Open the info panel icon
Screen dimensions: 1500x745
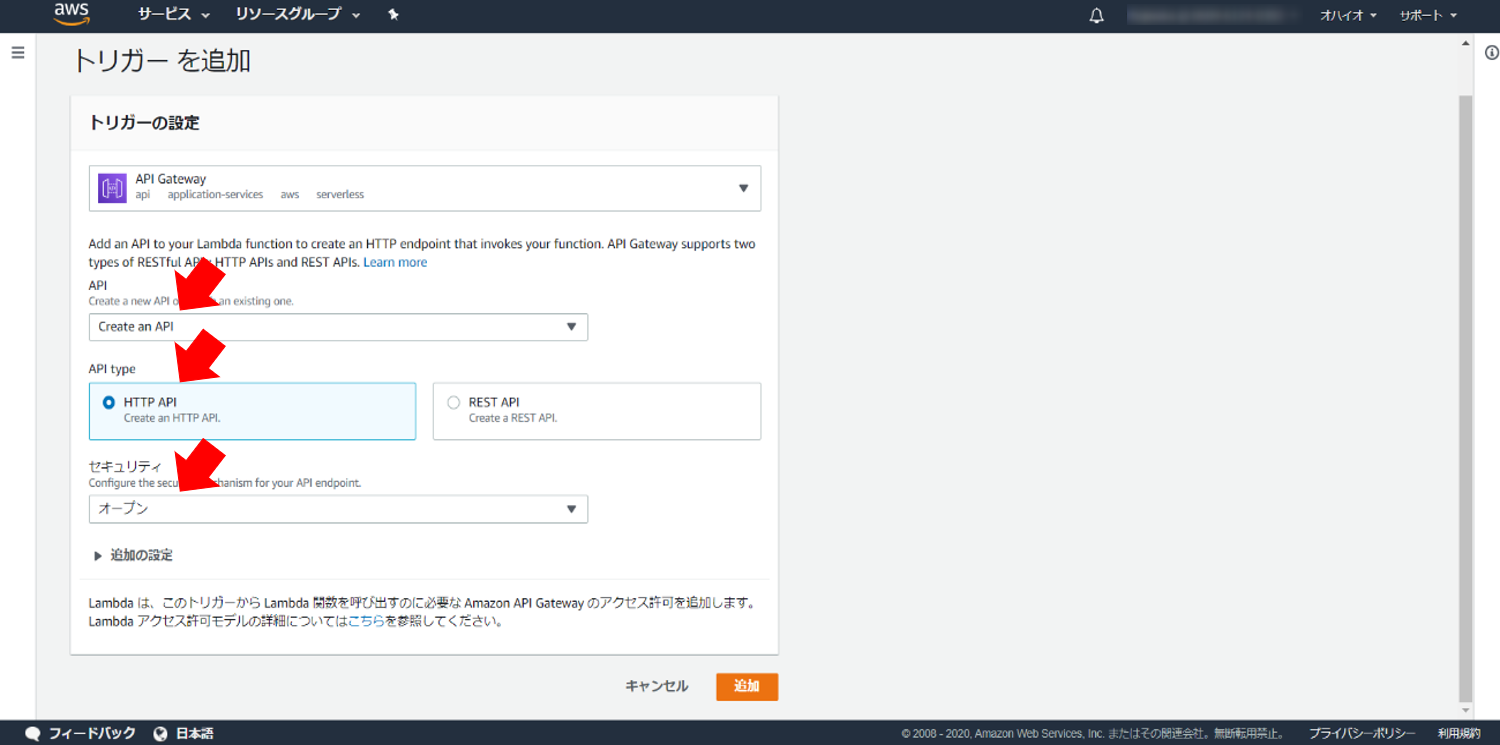[1491, 53]
